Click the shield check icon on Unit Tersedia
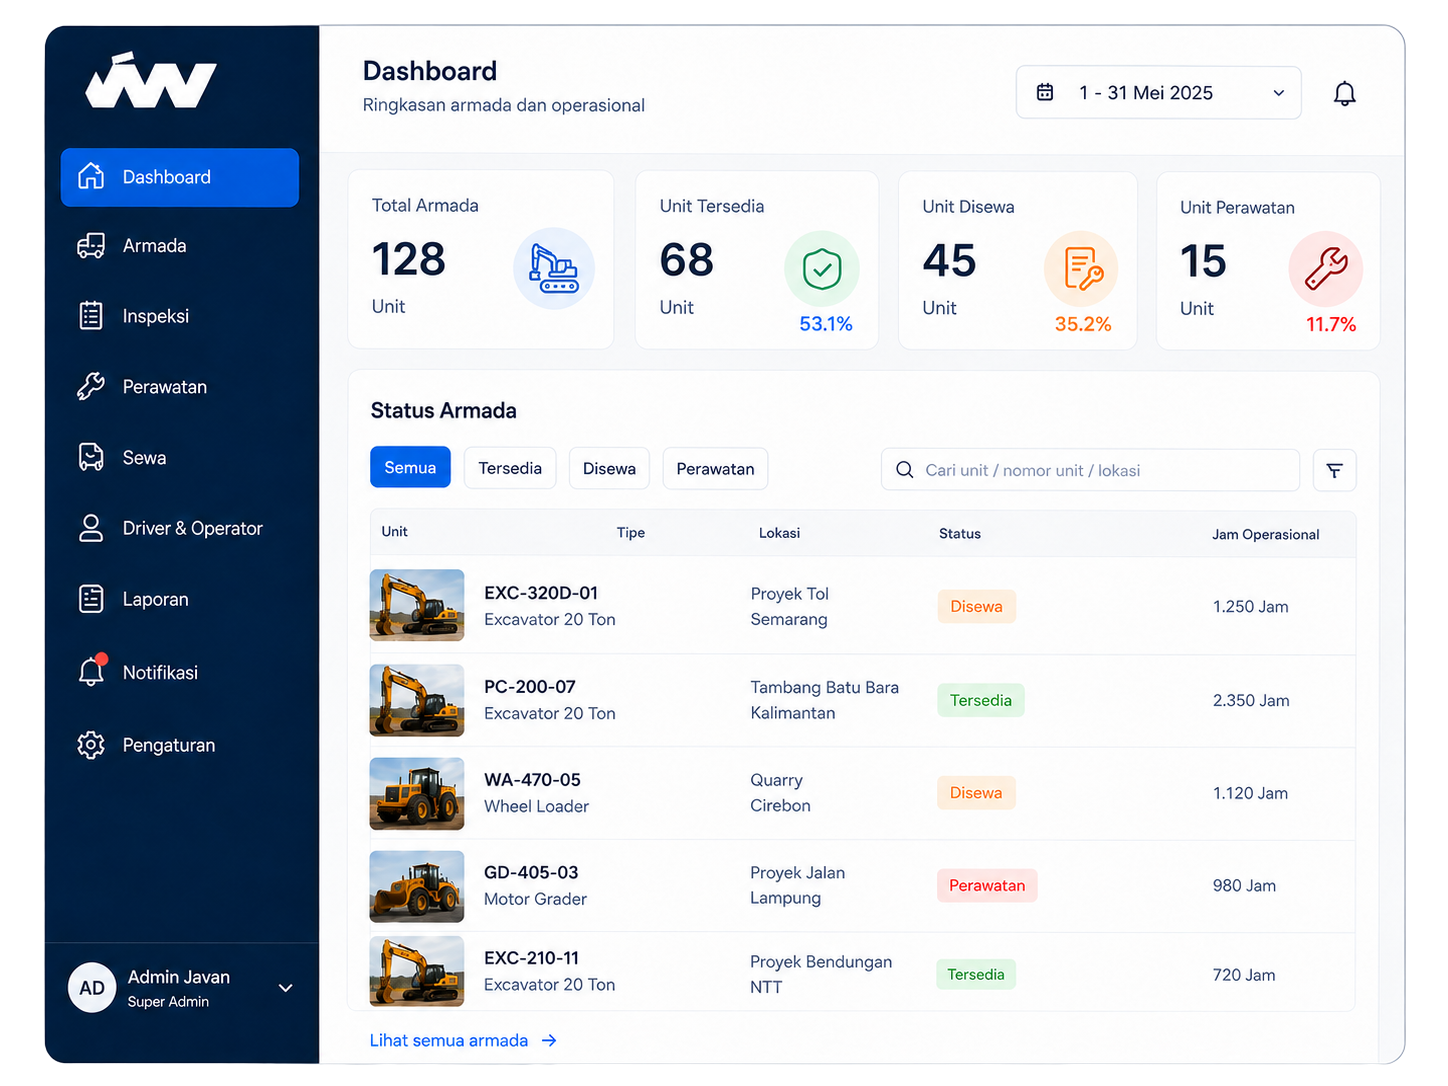 (x=822, y=269)
